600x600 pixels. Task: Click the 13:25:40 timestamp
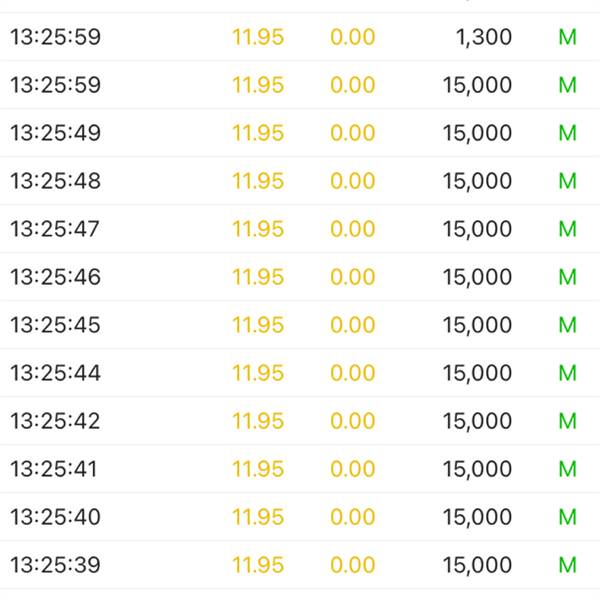(55, 517)
